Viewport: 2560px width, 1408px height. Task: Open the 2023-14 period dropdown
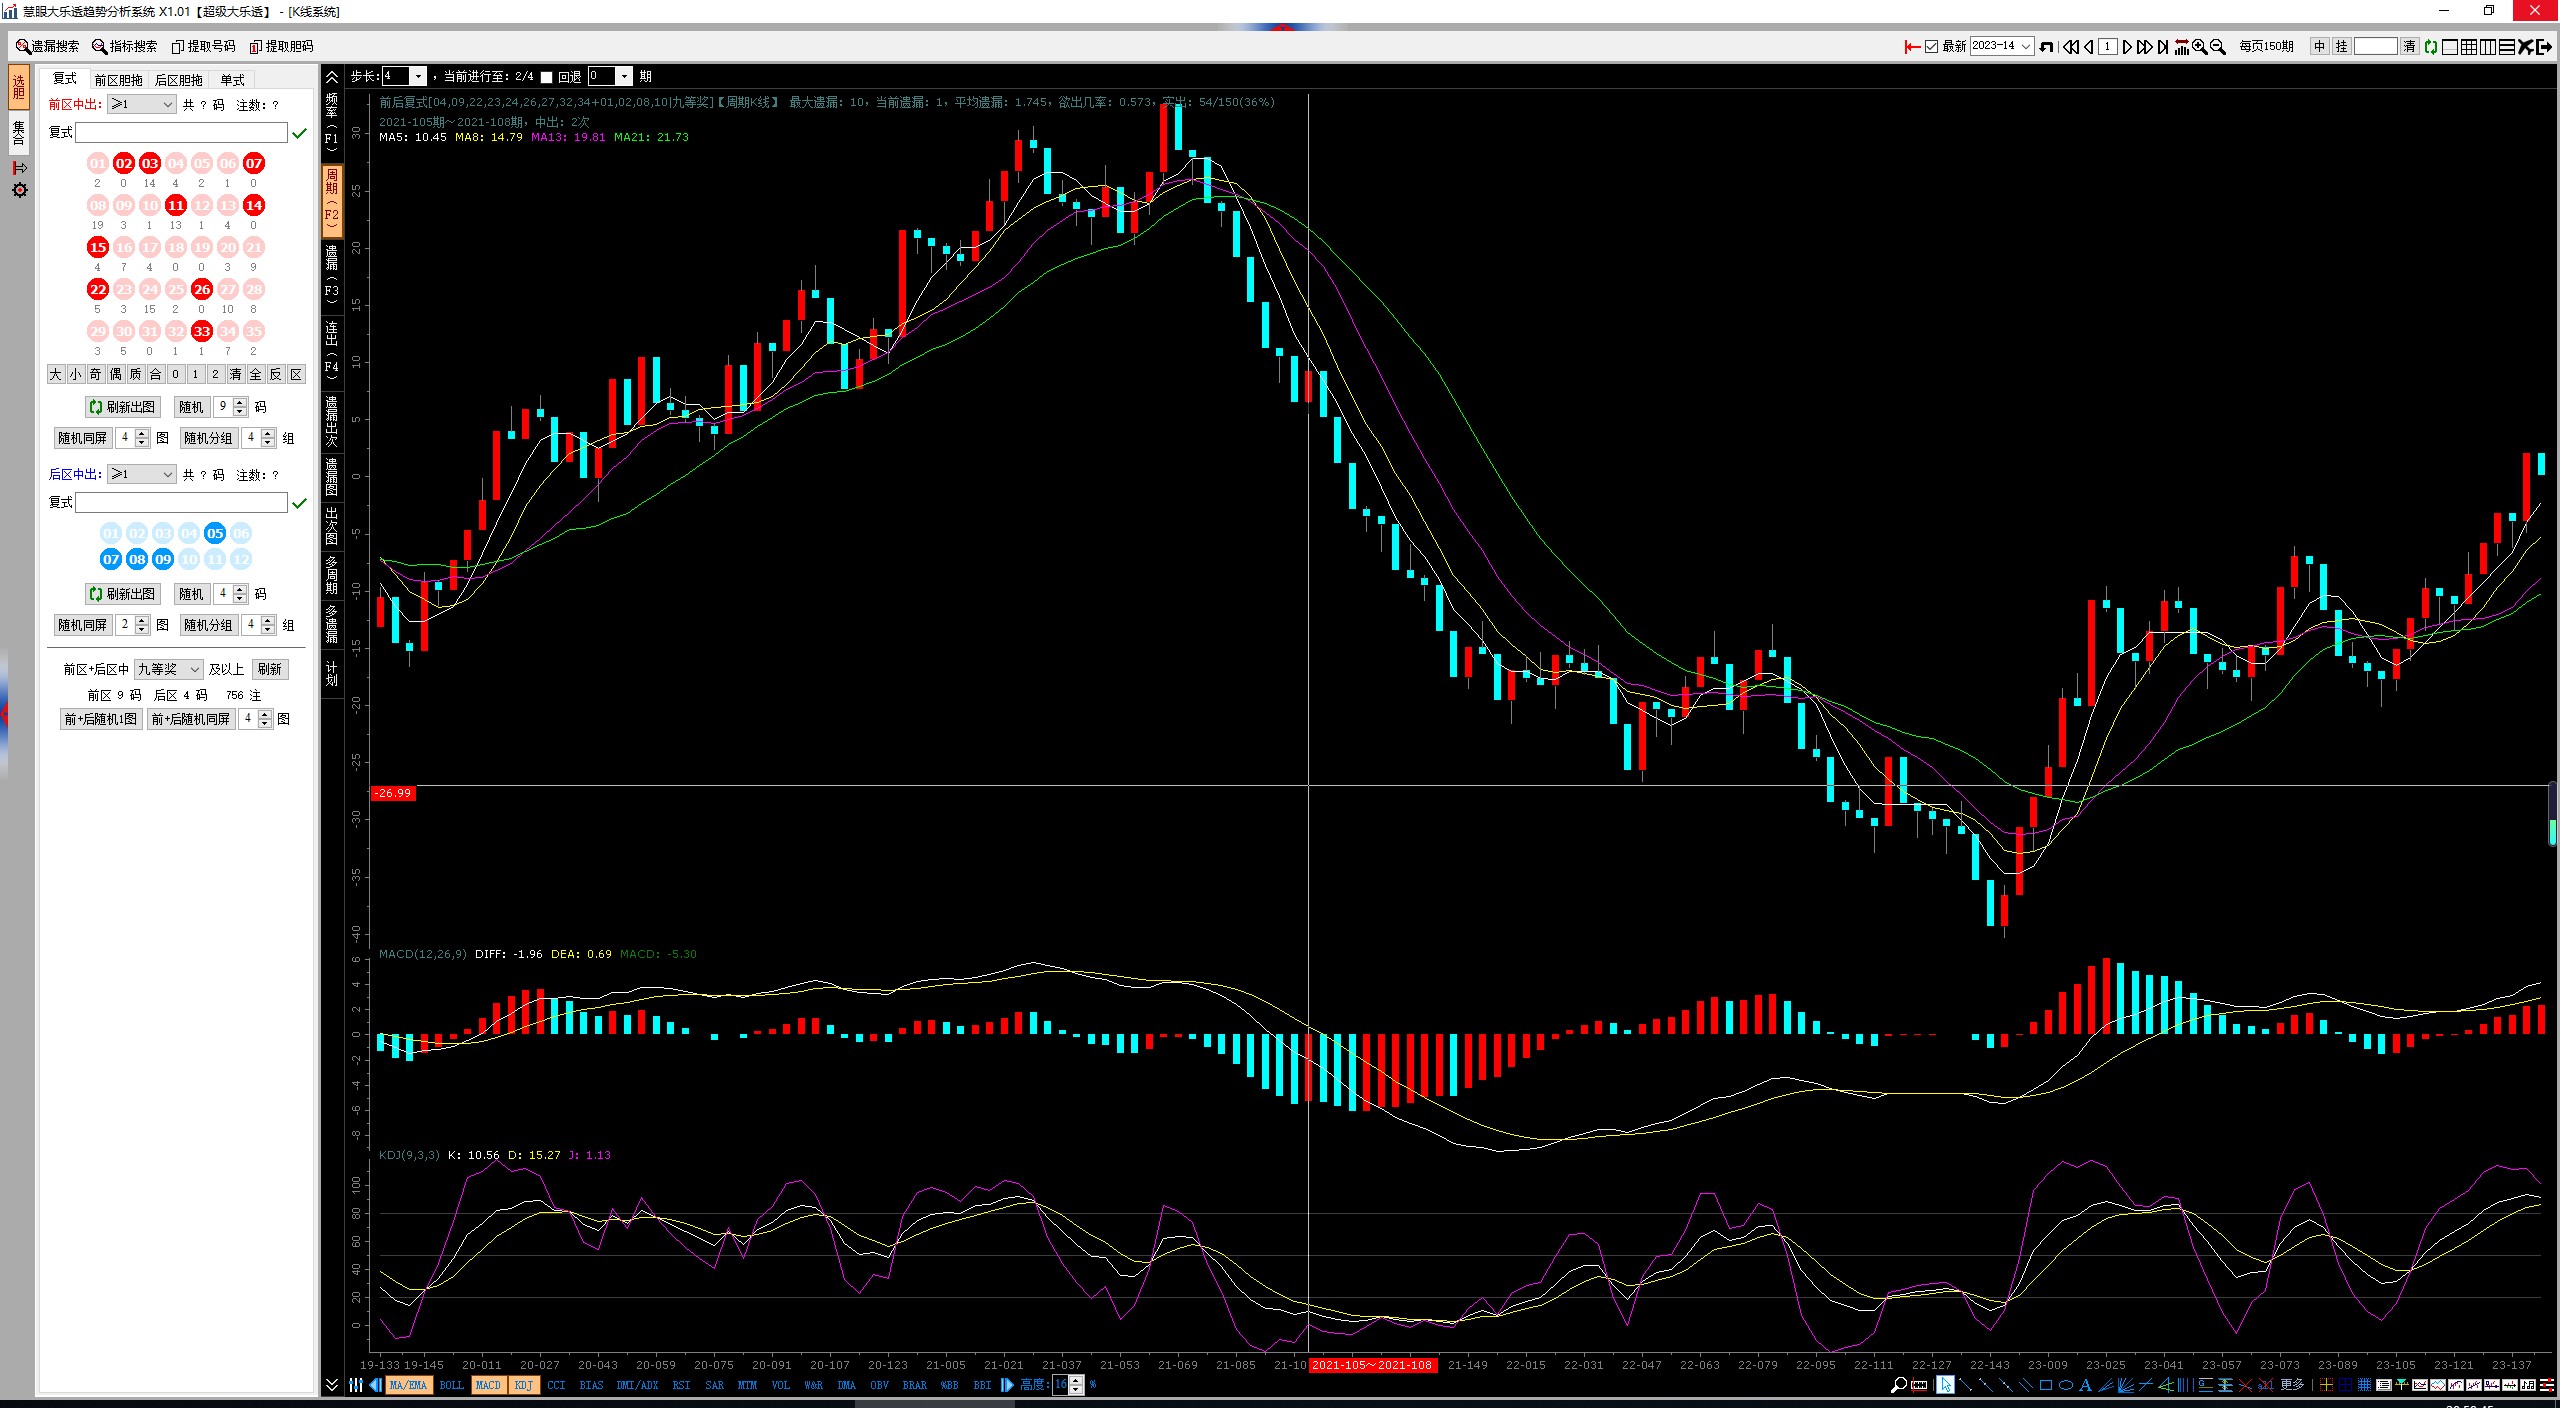2002,47
